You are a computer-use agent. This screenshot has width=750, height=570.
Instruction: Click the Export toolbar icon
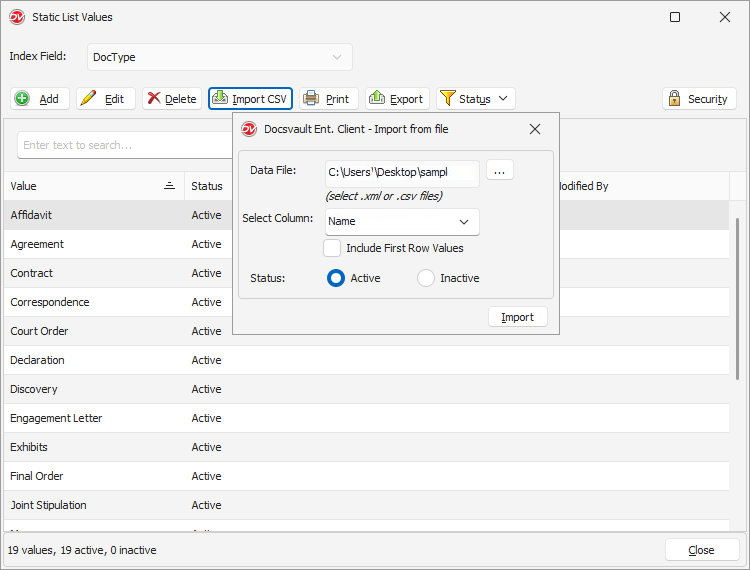coord(377,98)
